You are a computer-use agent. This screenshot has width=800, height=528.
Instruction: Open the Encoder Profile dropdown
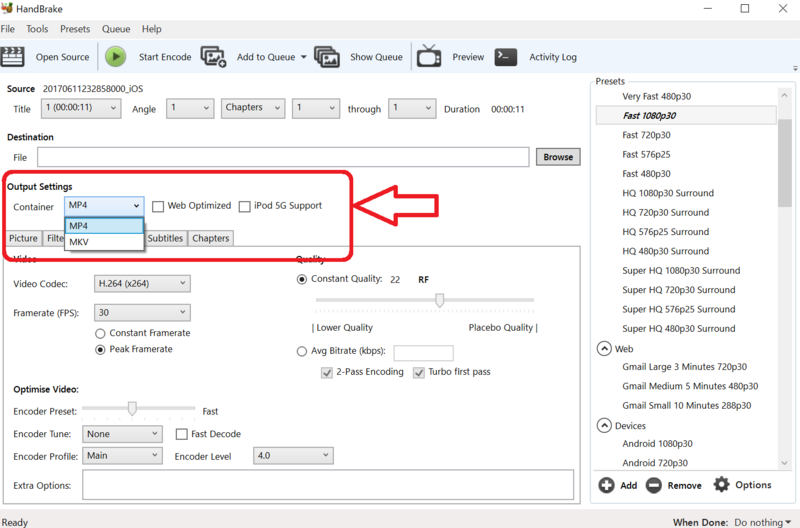122,456
